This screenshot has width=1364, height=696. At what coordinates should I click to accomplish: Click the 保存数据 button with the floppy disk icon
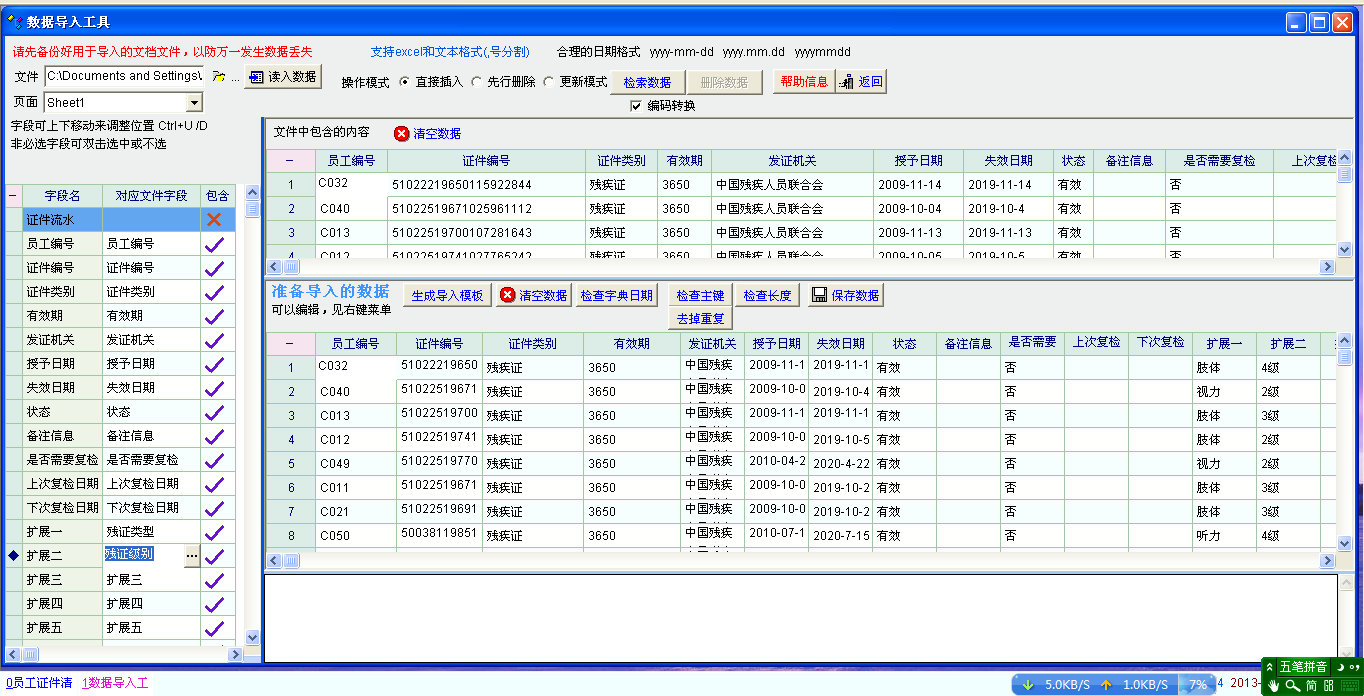point(846,295)
